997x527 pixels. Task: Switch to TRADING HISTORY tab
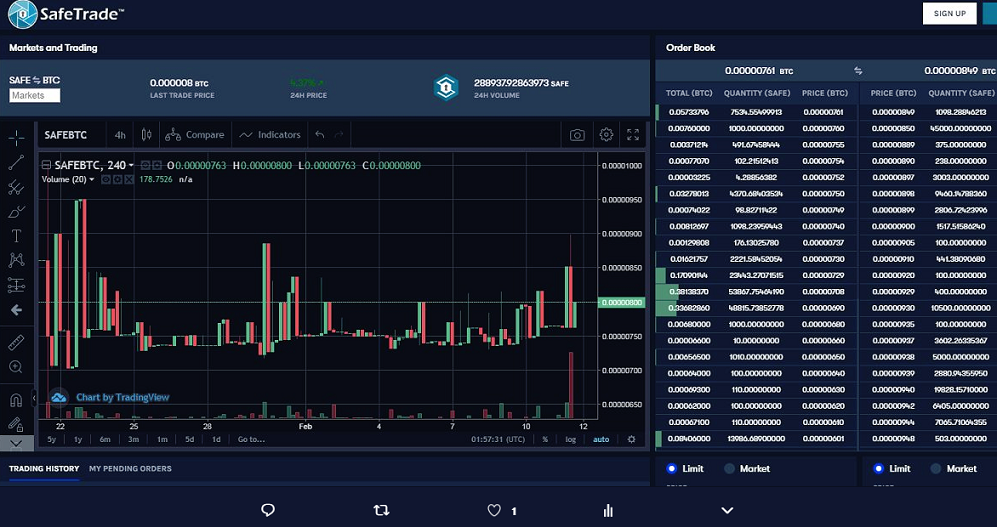coord(44,469)
